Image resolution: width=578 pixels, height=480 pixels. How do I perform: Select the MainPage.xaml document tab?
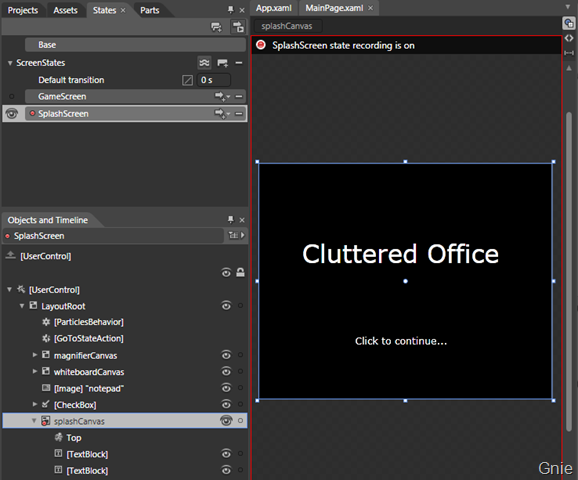pos(334,8)
